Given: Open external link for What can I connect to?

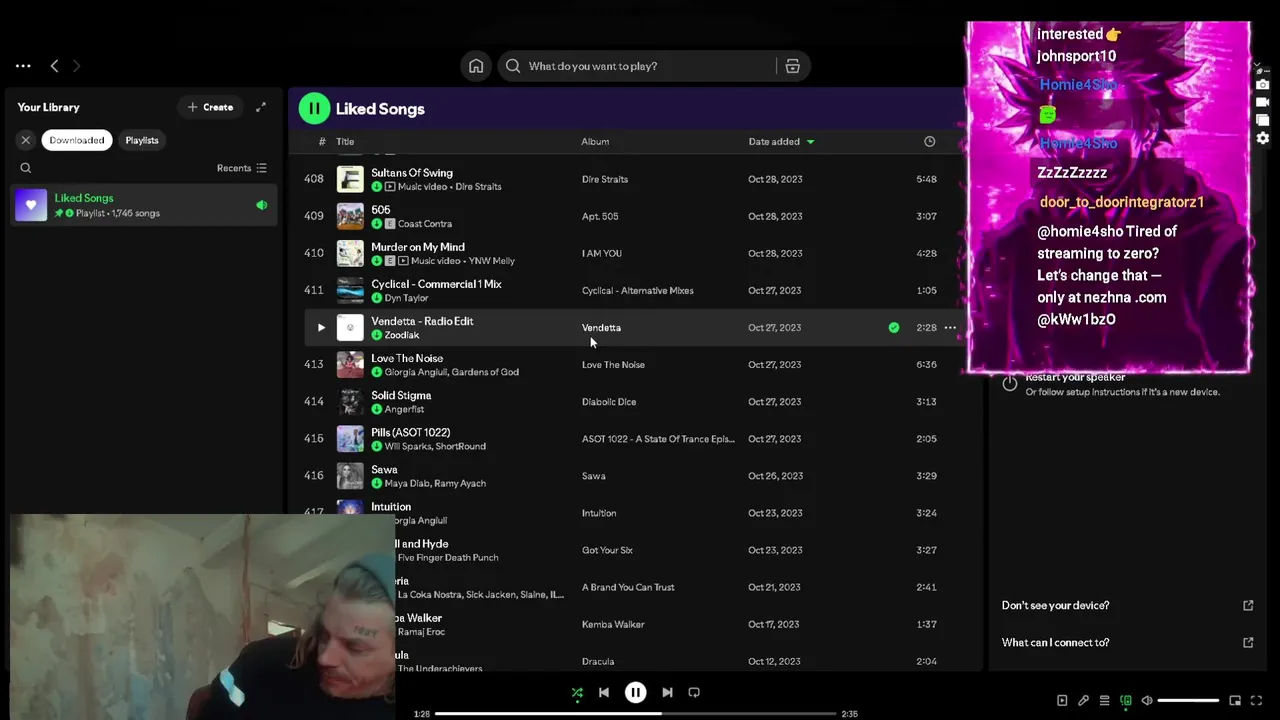Looking at the screenshot, I should [x=1248, y=642].
